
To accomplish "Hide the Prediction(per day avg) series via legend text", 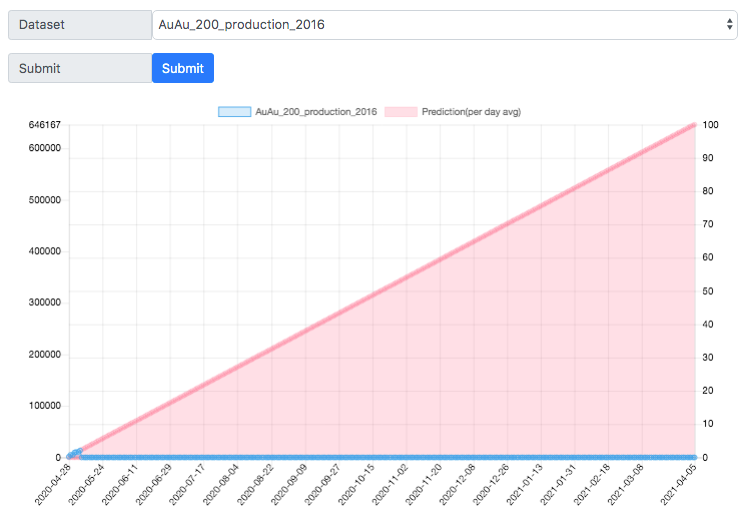I will tap(471, 112).
